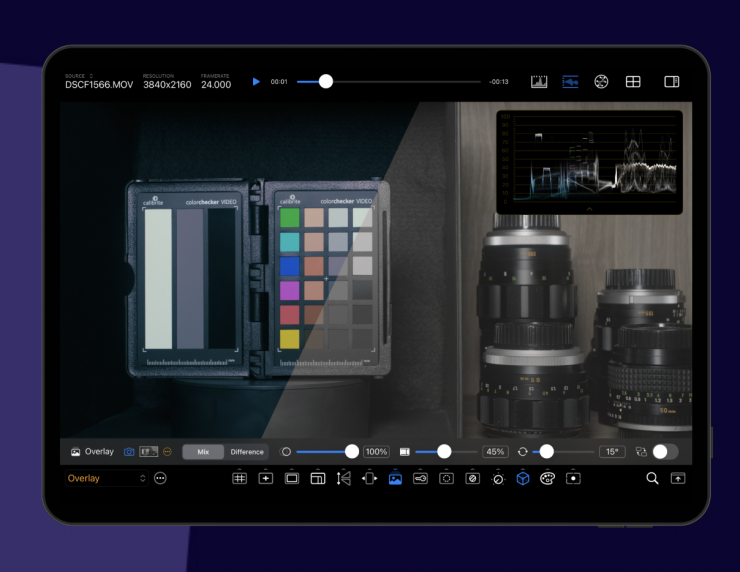The width and height of the screenshot is (740, 572).
Task: Select the camera overlay source icon
Action: [129, 452]
